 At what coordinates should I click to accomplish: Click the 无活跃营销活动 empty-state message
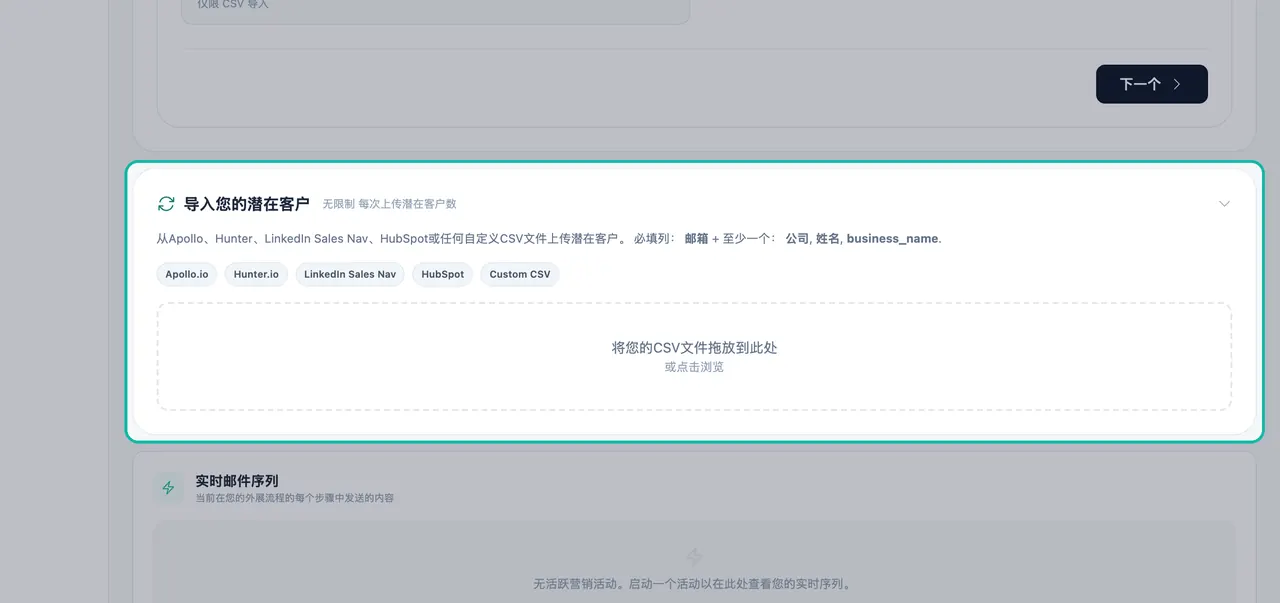tap(694, 584)
